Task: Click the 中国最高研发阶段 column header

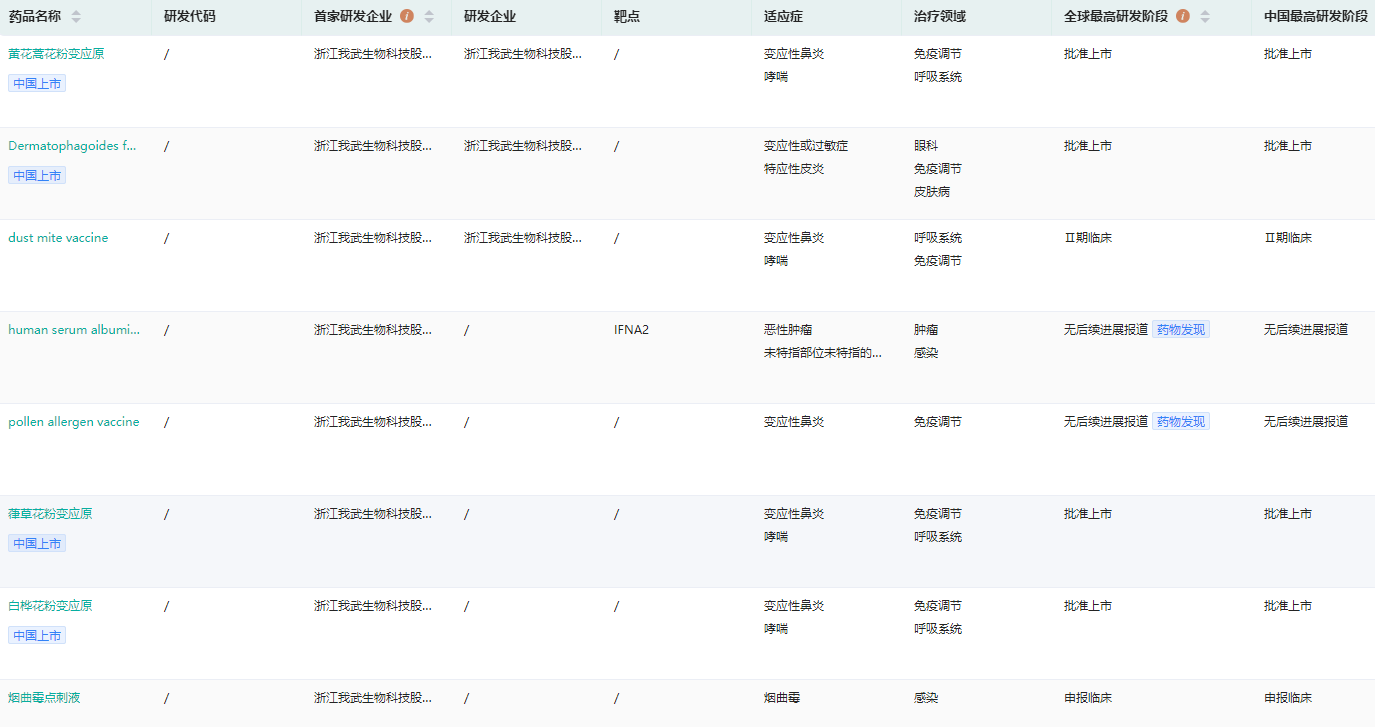Action: 1316,17
